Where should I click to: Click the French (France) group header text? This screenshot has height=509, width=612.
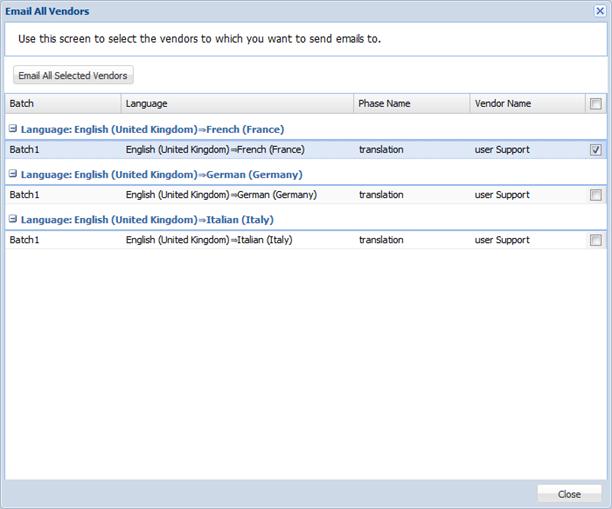click(152, 129)
